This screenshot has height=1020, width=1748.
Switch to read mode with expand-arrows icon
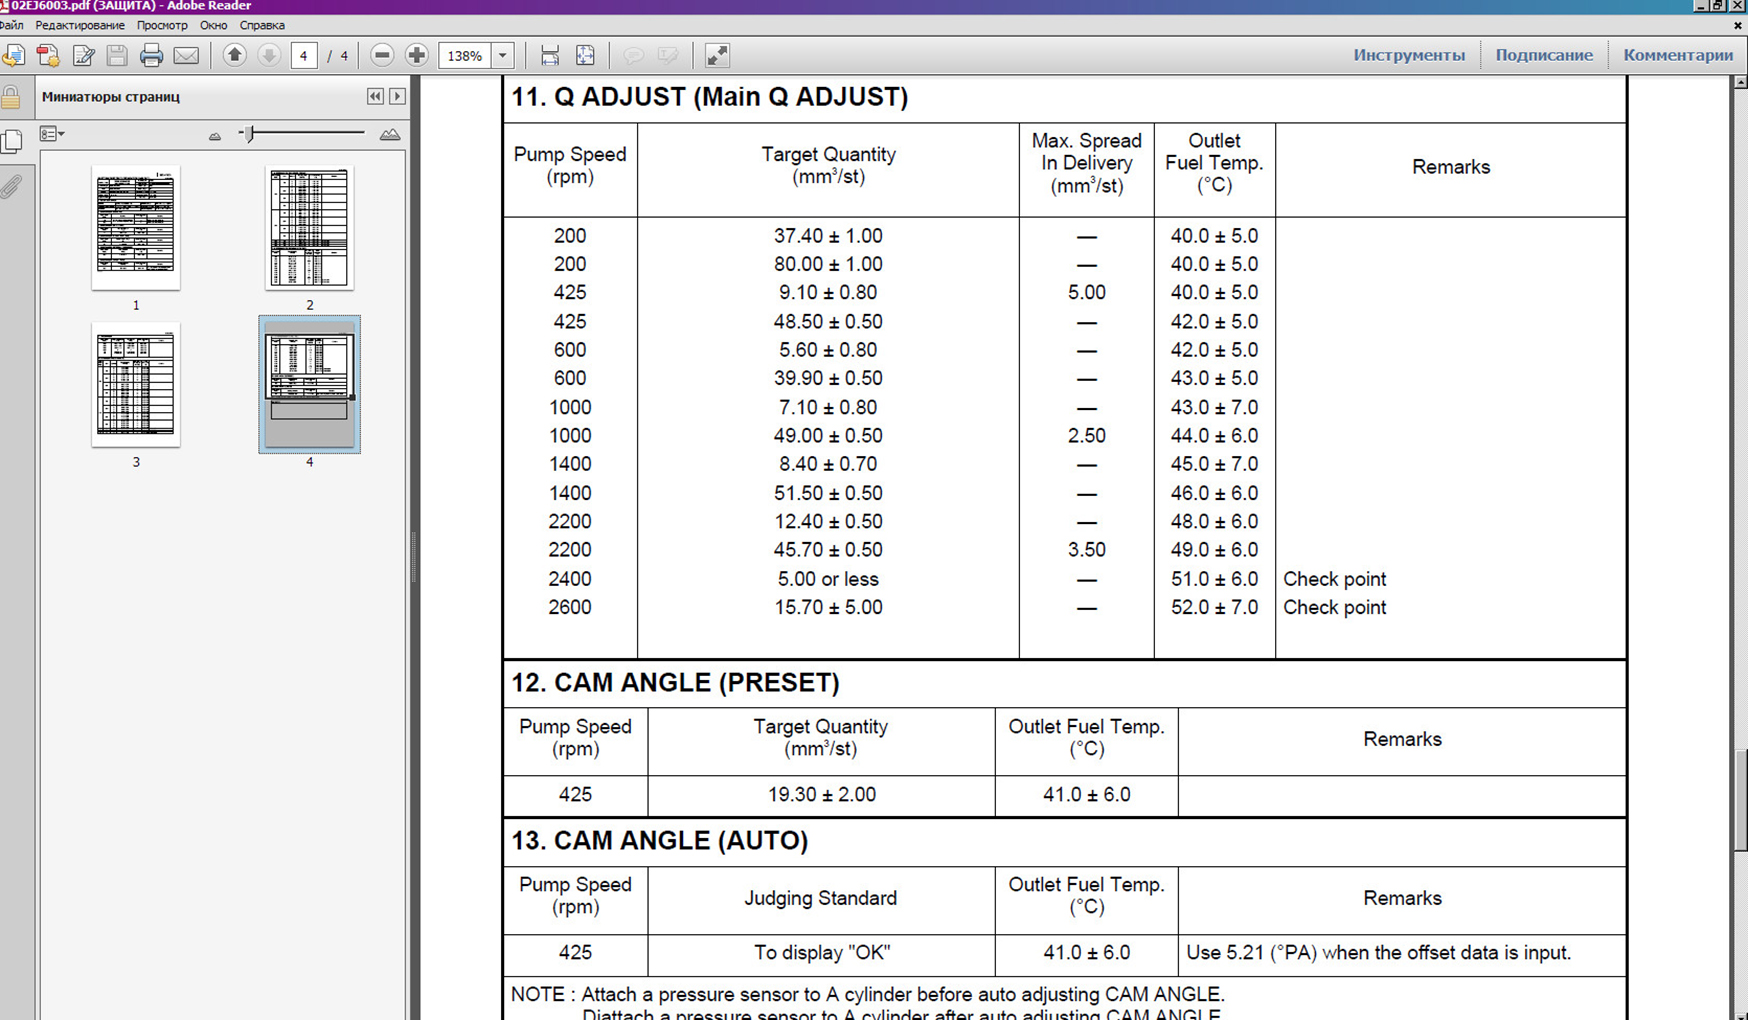point(717,56)
